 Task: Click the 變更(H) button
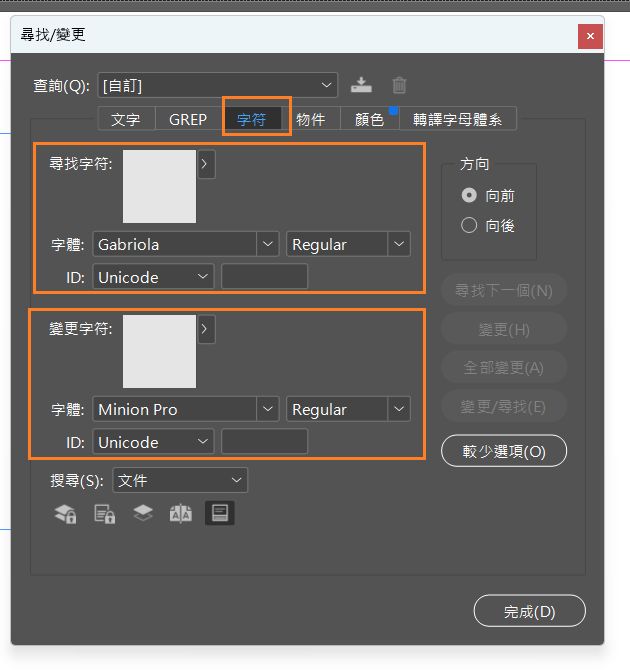point(504,329)
